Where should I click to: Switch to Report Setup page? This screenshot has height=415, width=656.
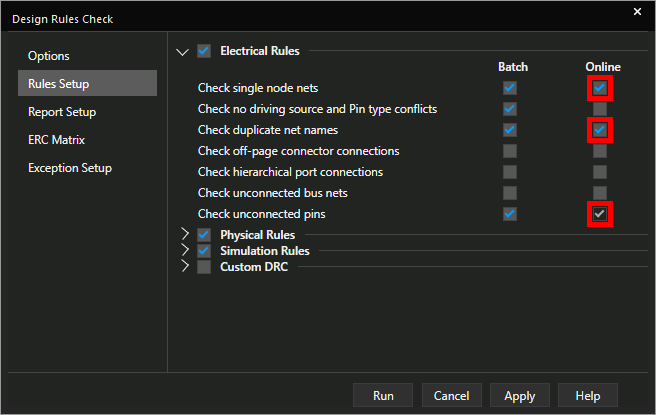(62, 112)
